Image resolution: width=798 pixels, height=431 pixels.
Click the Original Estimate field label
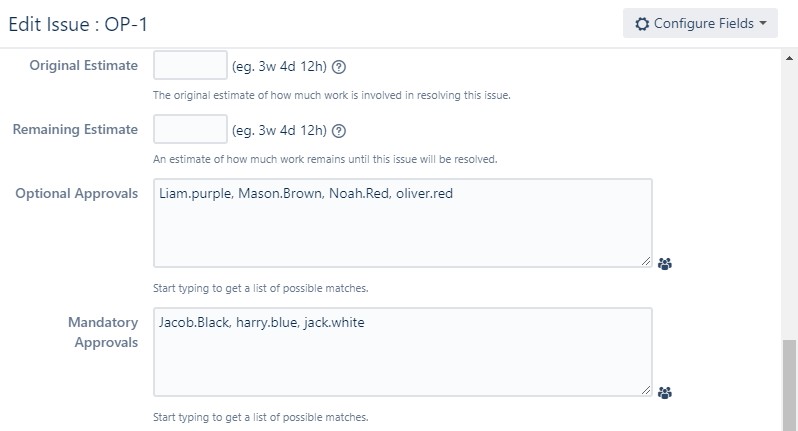(84, 66)
